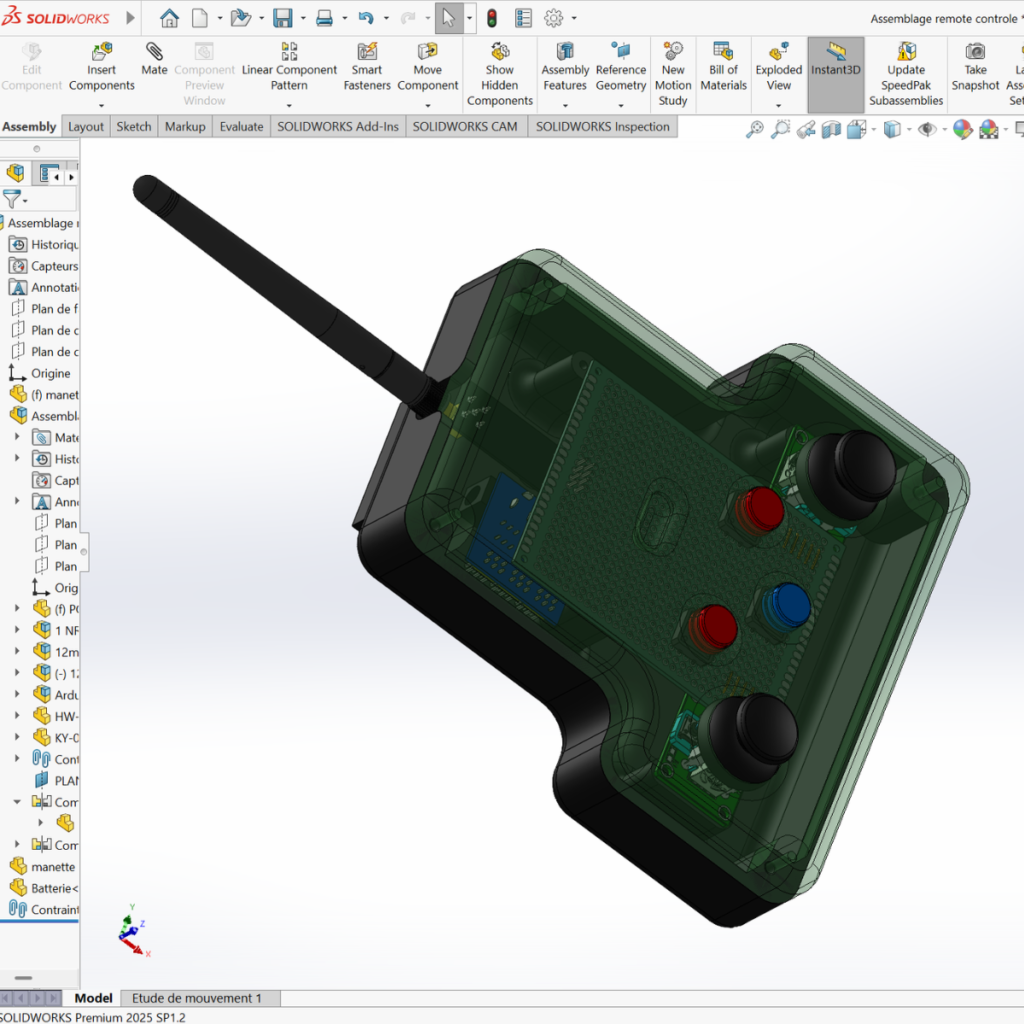1024x1024 pixels.
Task: Expand the HW- component node
Action: [17, 716]
